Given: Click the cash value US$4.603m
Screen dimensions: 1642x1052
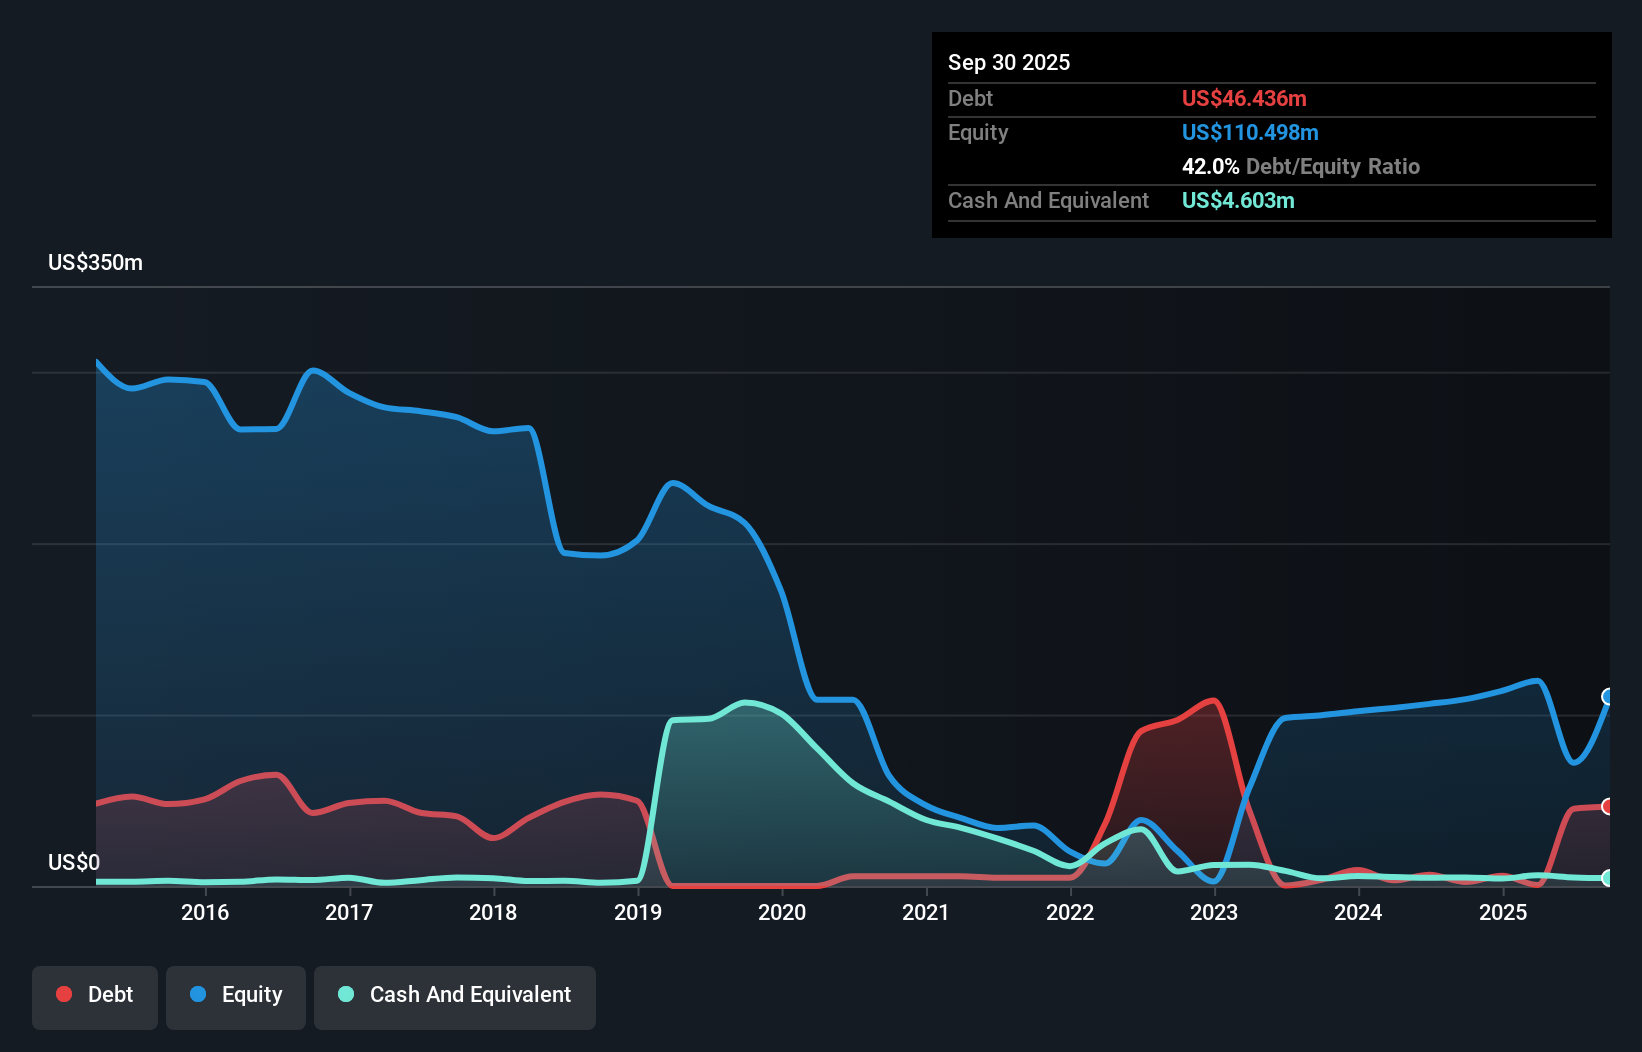Looking at the screenshot, I should pos(1238,200).
